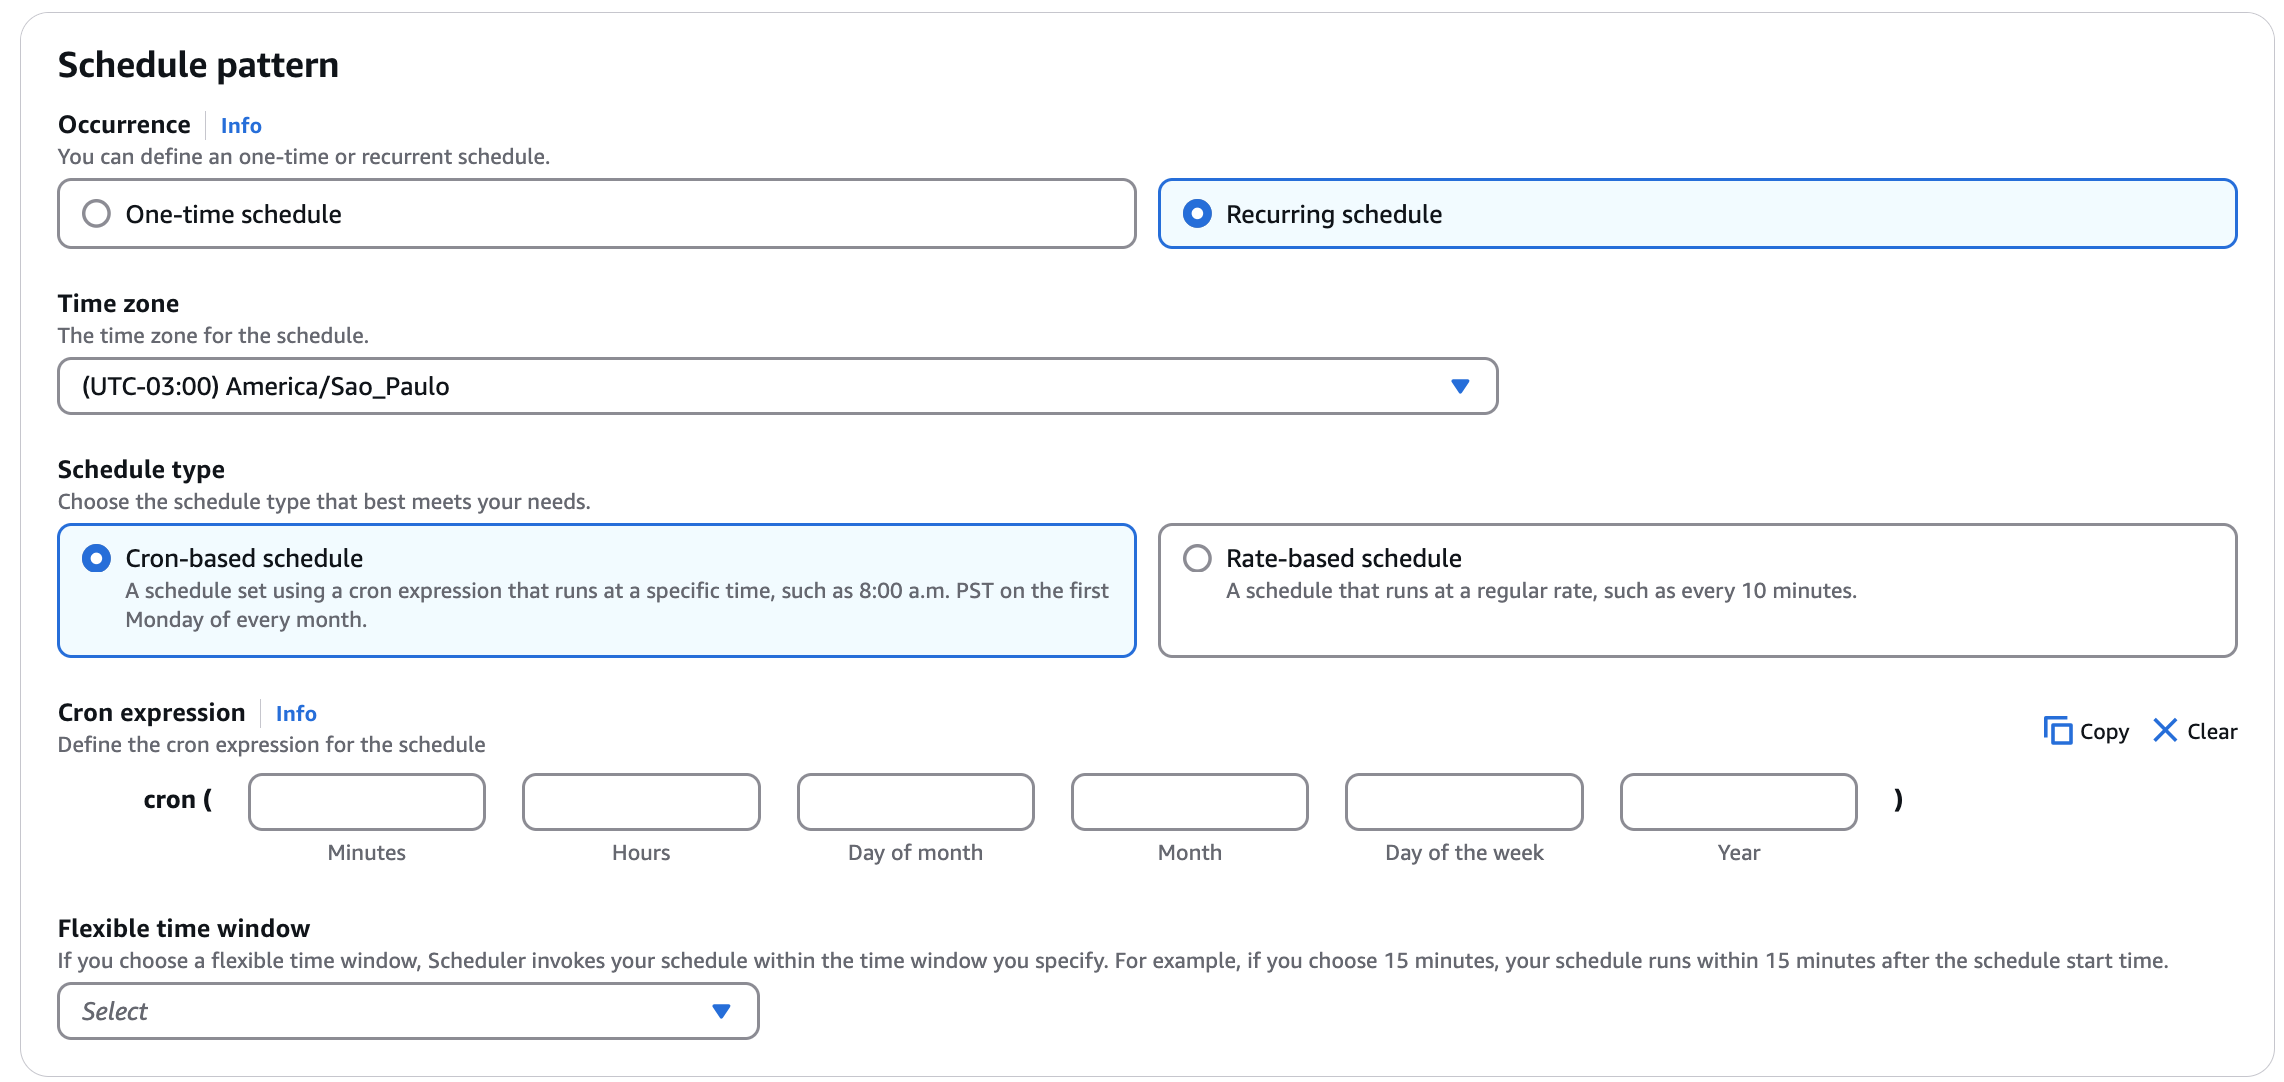Click the Year cron input field

coord(1738,801)
